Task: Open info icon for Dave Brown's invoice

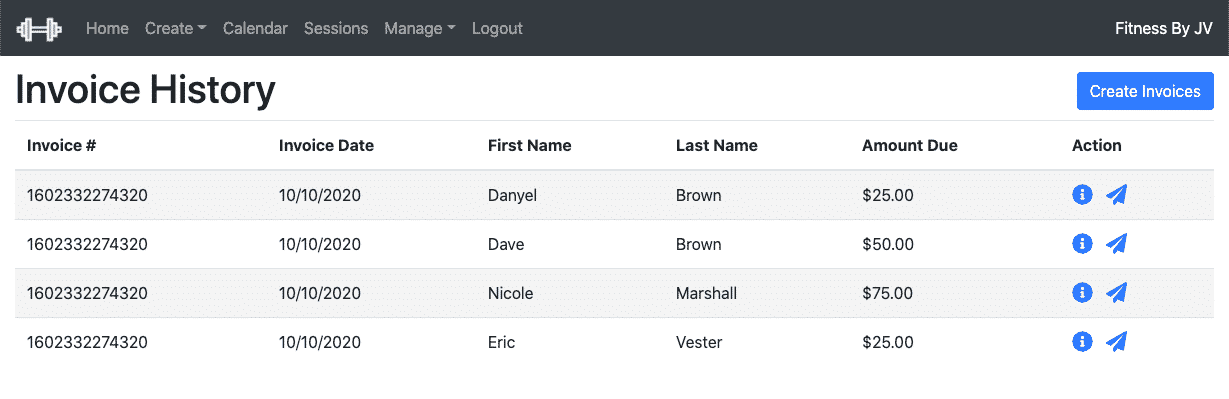Action: point(1081,244)
